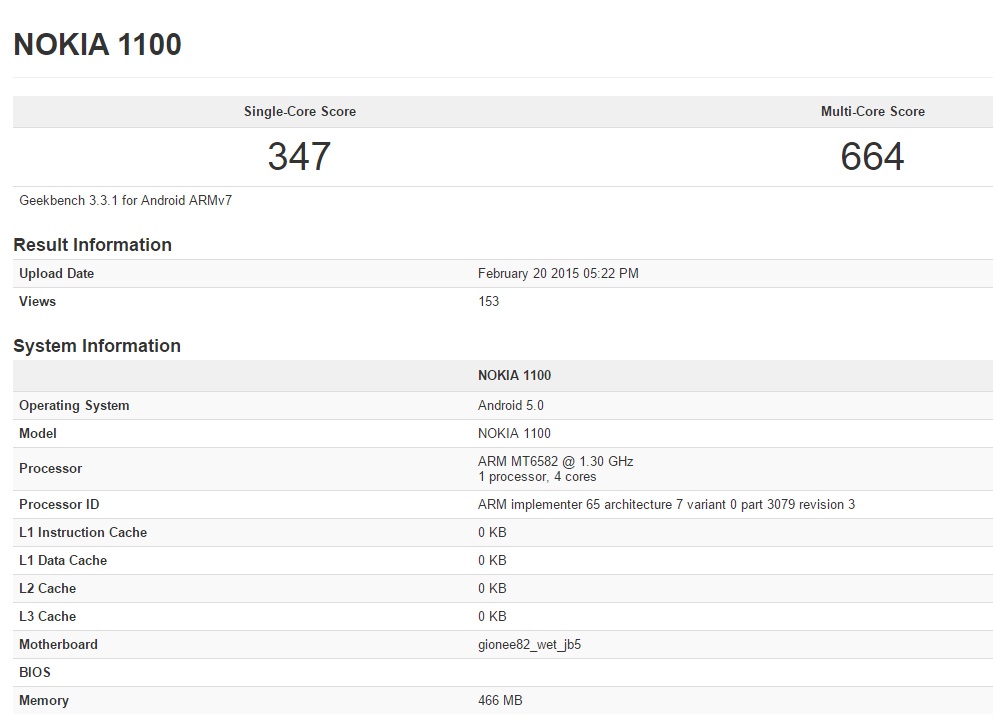Image resolution: width=993 pixels, height=724 pixels.
Task: Click the BIOS row label
Action: 35,672
